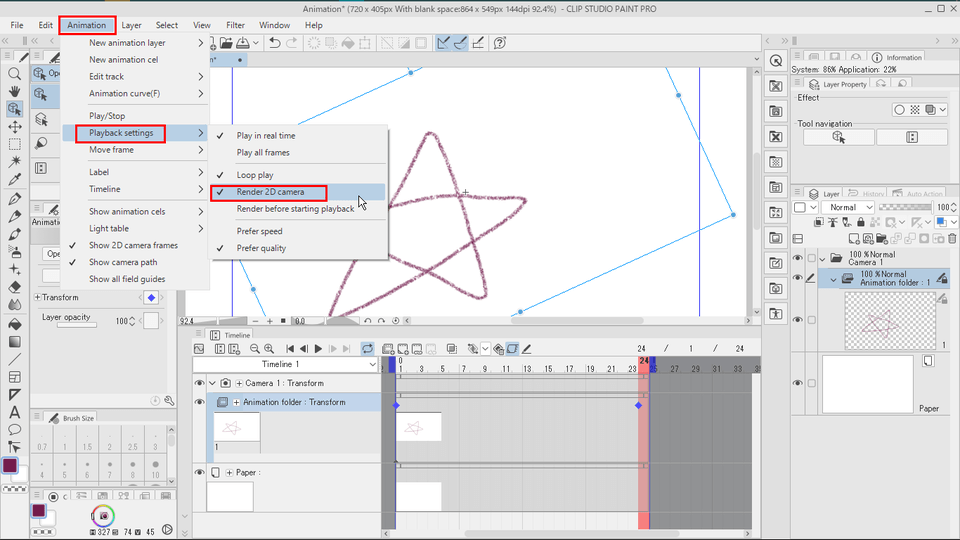
Task: Delete layer with trash icon
Action: 952,238
